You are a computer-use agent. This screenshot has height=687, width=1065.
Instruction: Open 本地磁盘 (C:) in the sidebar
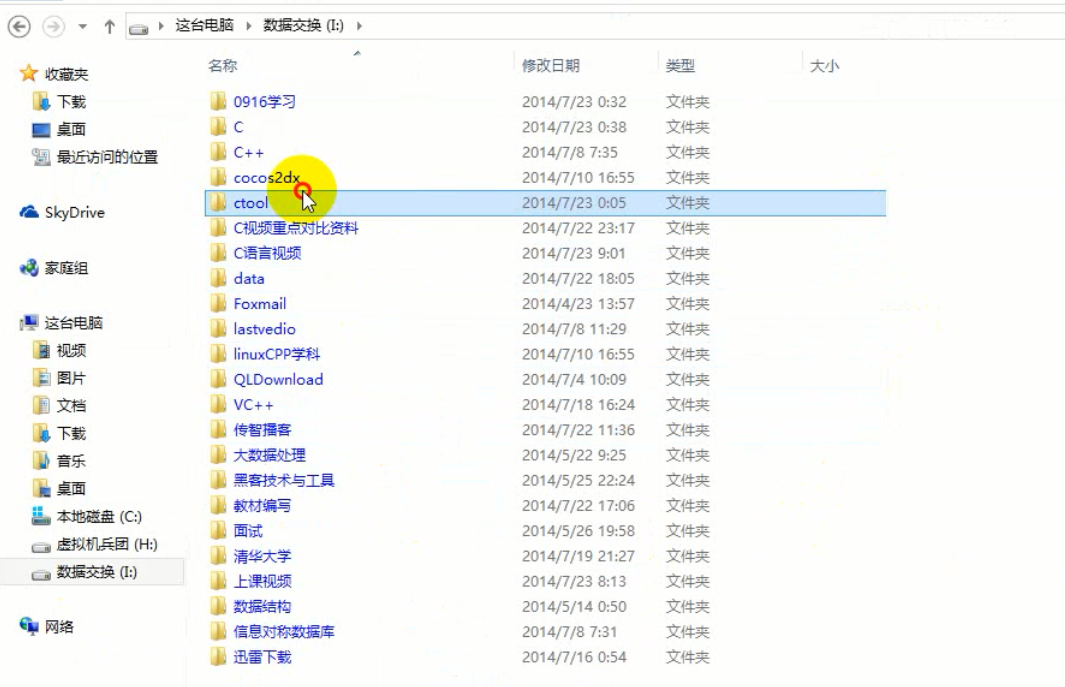coord(99,516)
